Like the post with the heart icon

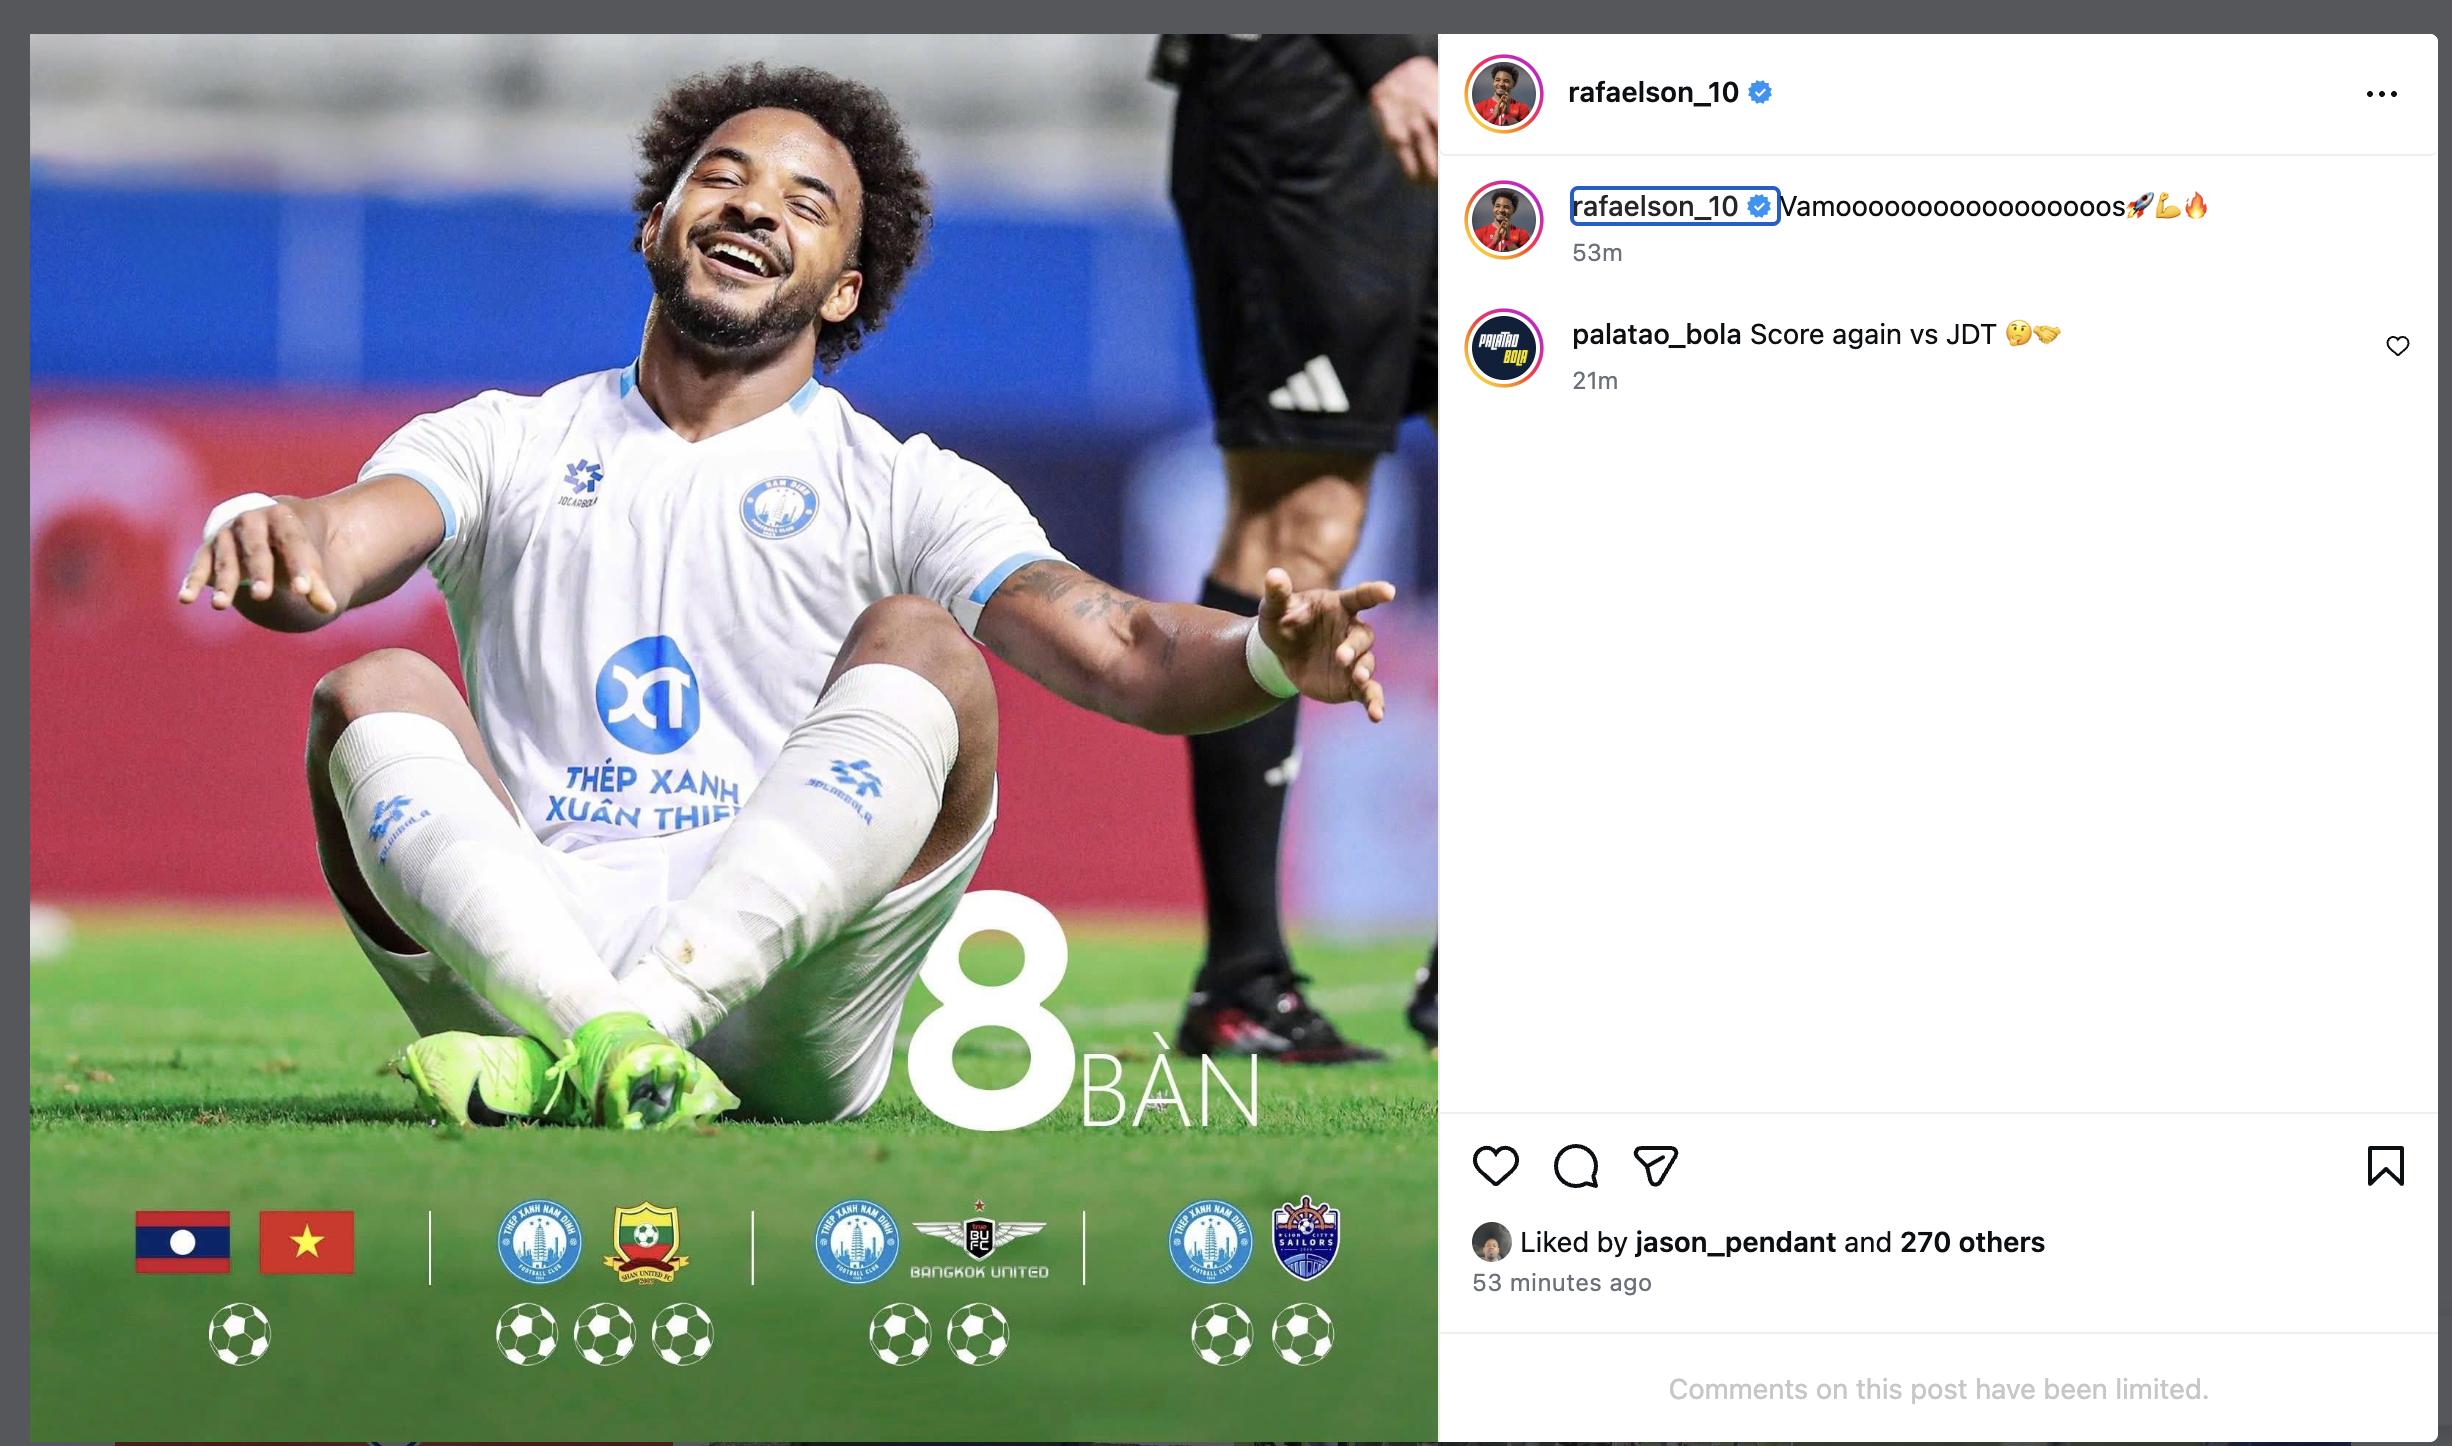[1495, 1165]
